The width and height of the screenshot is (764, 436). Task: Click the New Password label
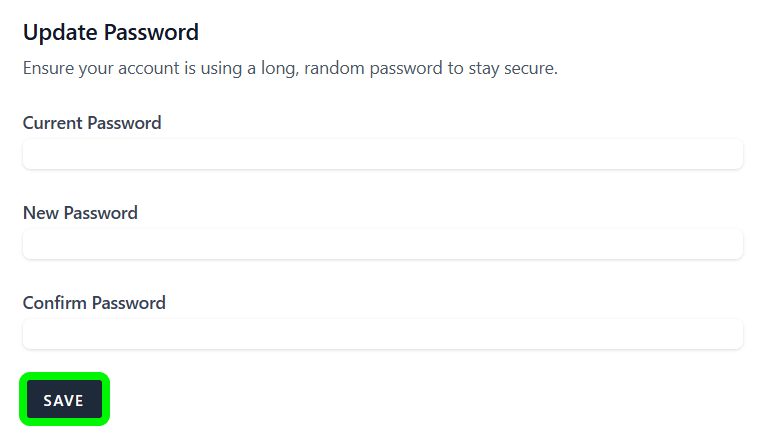coord(80,213)
